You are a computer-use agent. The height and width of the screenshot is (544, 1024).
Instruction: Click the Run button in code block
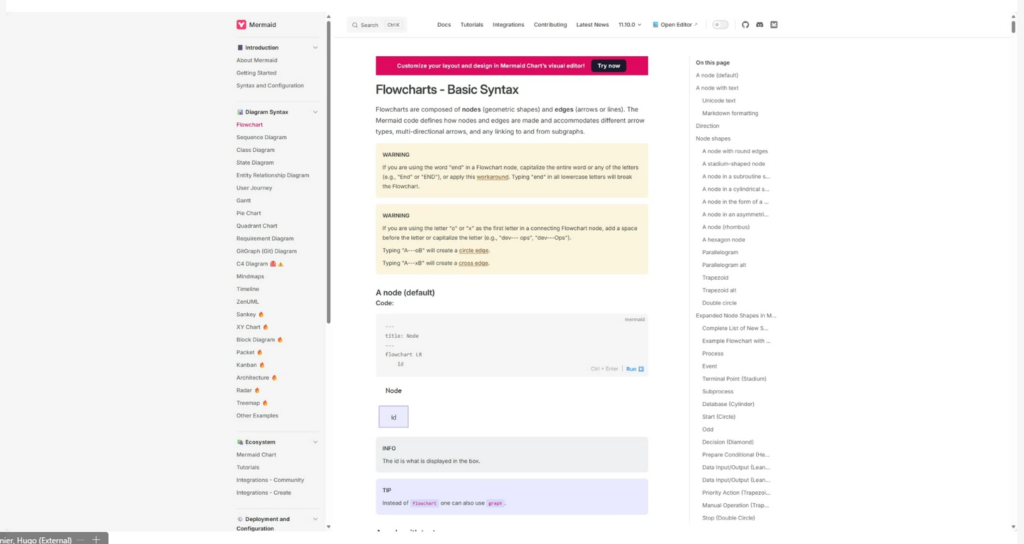pos(635,369)
